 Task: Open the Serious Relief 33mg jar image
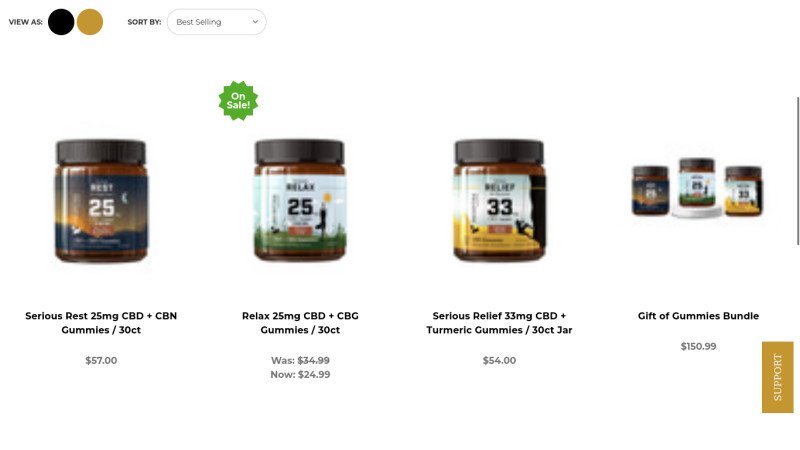(x=499, y=200)
